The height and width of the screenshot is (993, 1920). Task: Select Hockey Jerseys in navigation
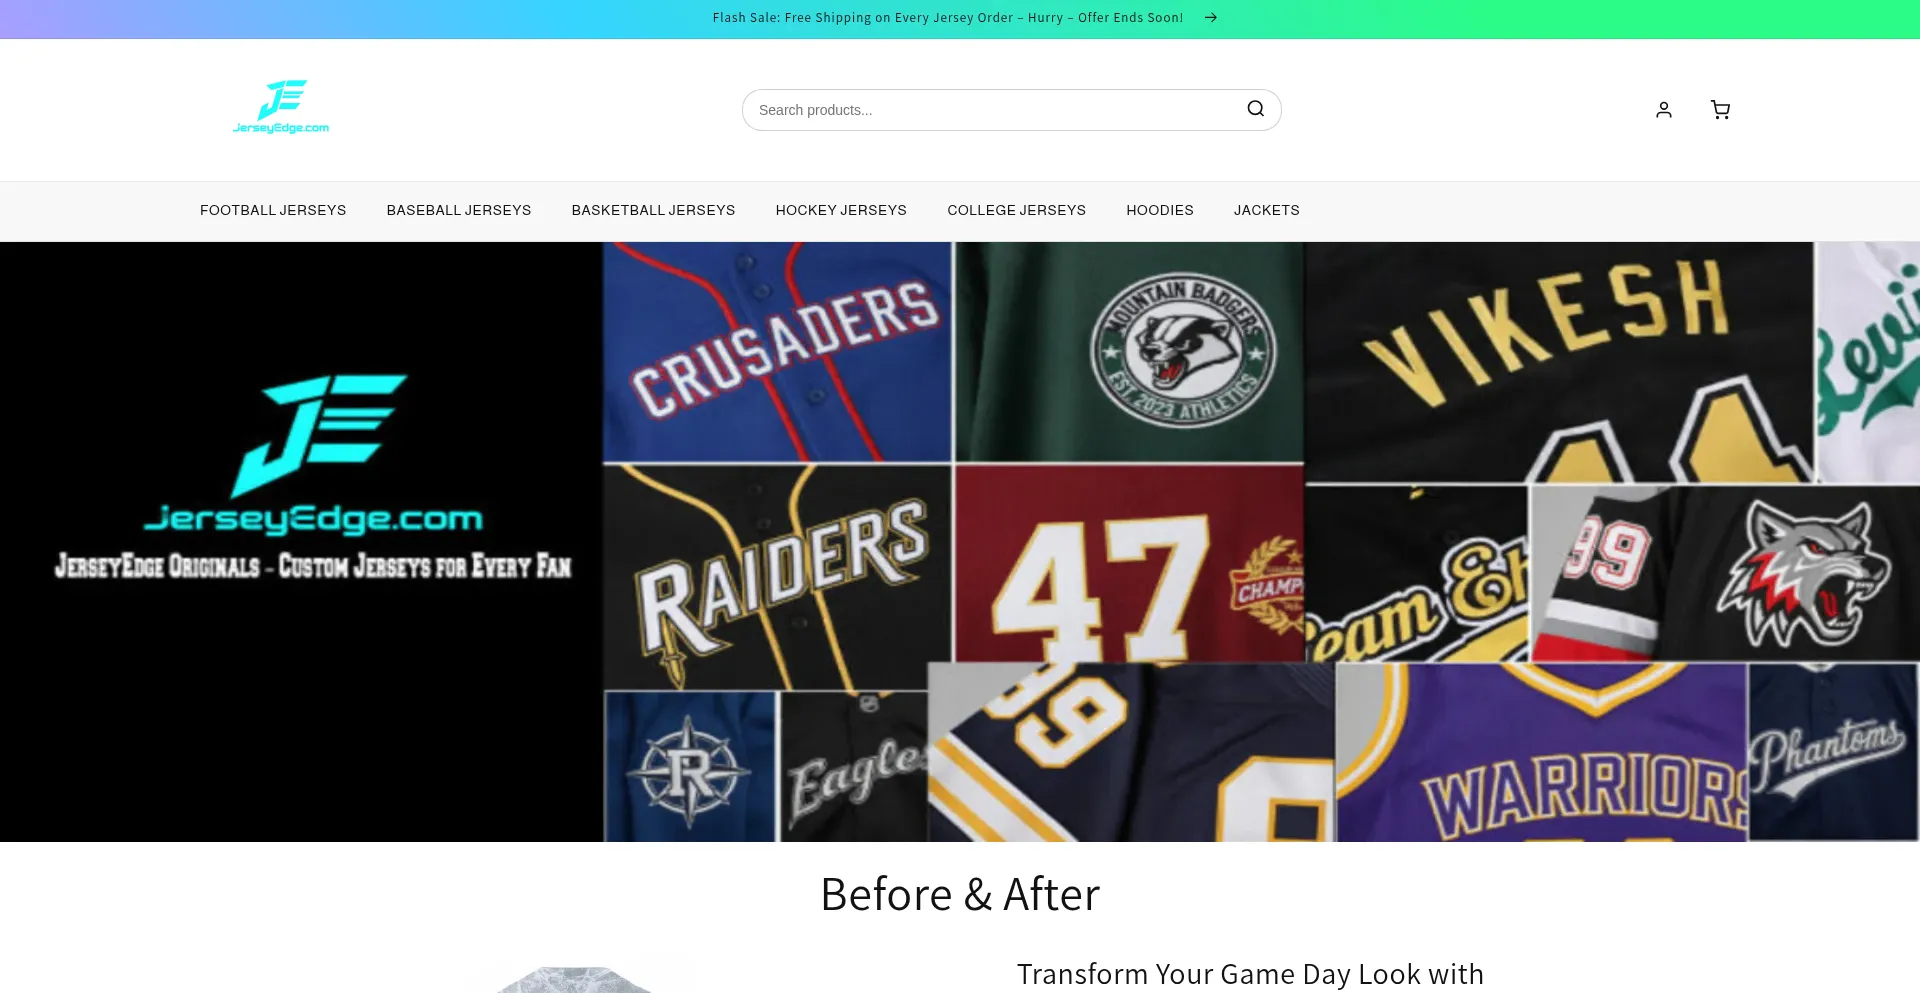tap(841, 210)
